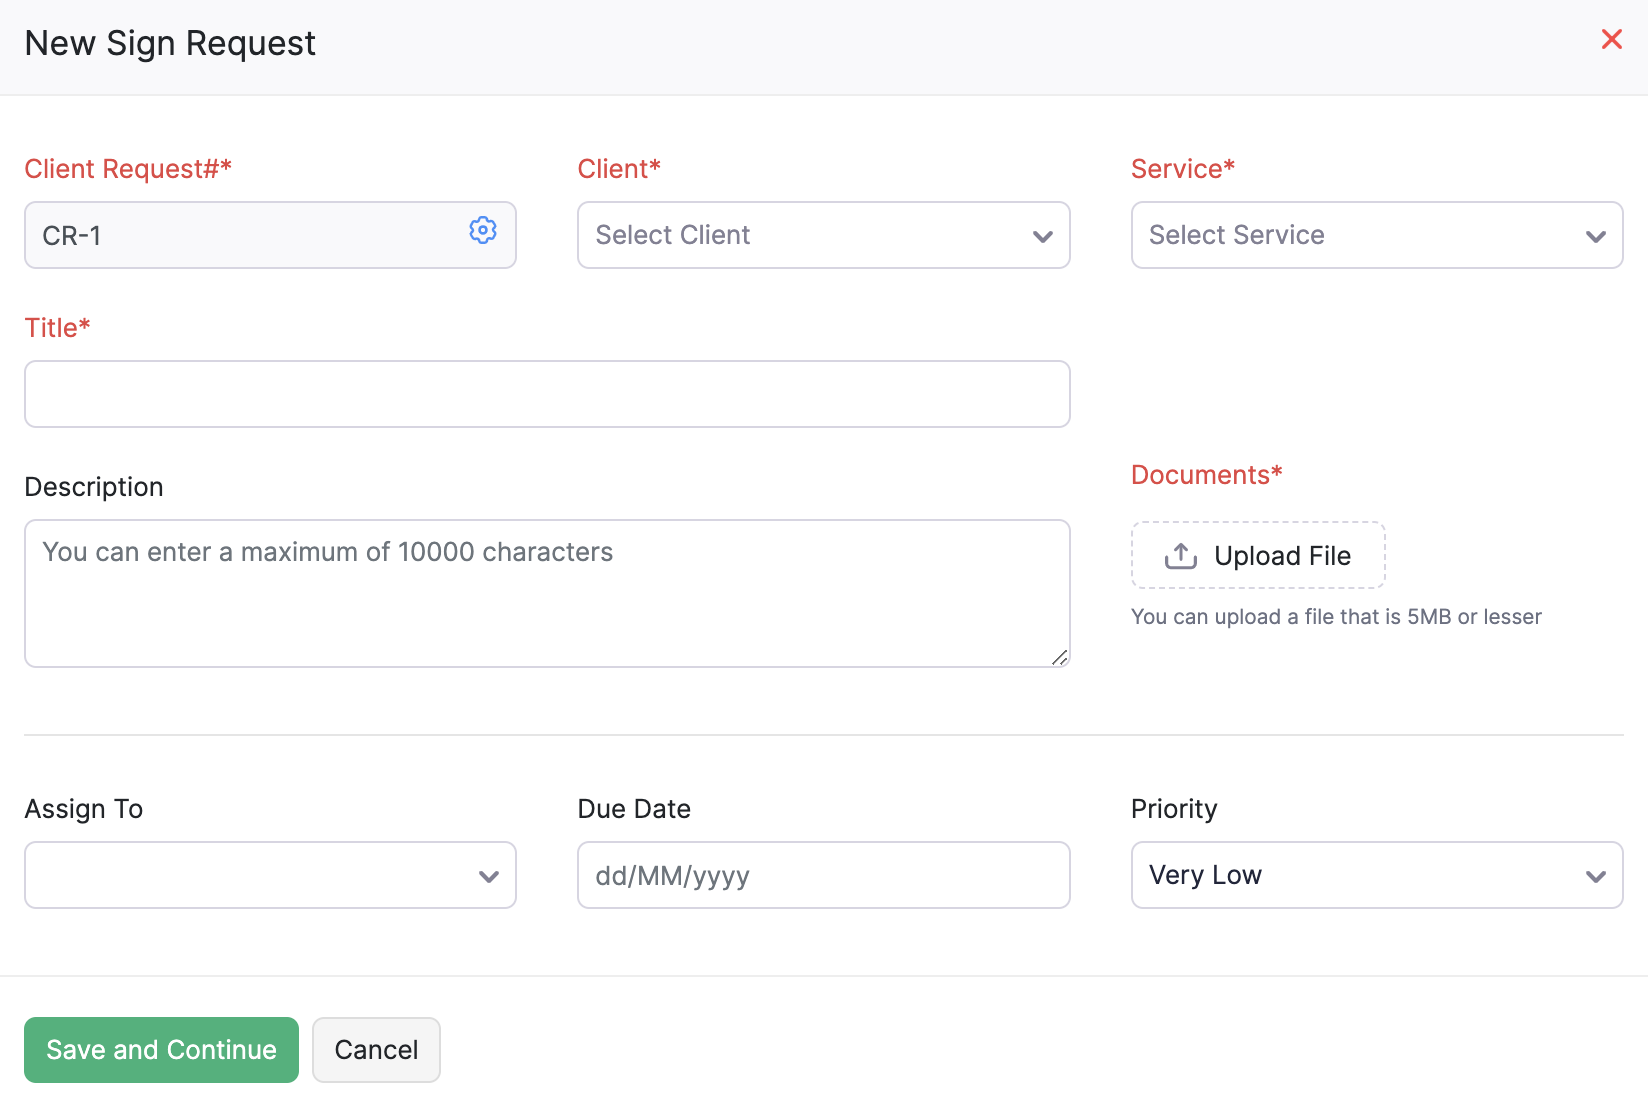Screen dimensions: 1648x1112
Task: Cancel the new sign request
Action: pos(376,1050)
